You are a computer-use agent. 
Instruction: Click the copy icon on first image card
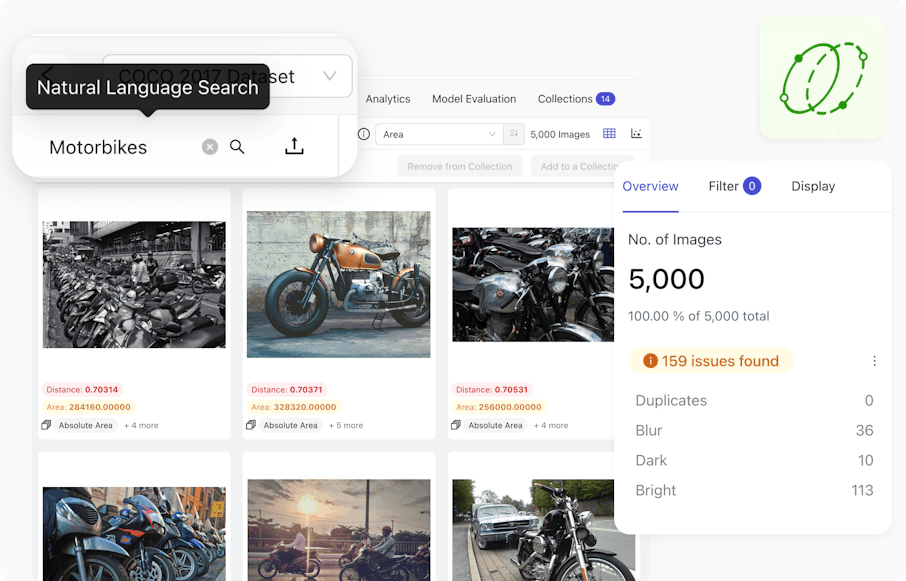point(46,425)
